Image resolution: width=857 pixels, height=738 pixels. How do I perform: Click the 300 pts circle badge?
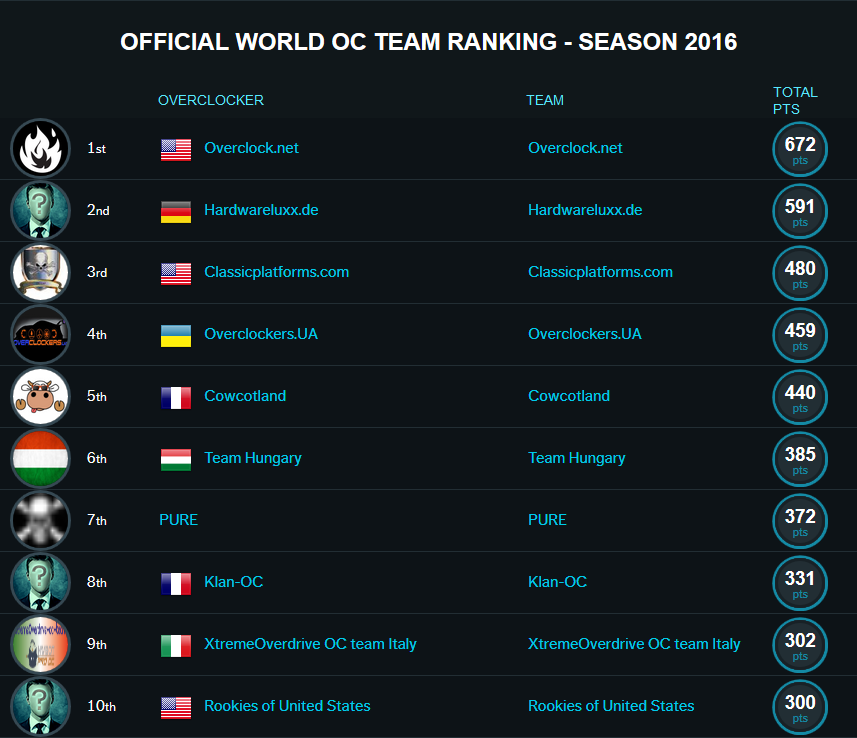tap(800, 707)
